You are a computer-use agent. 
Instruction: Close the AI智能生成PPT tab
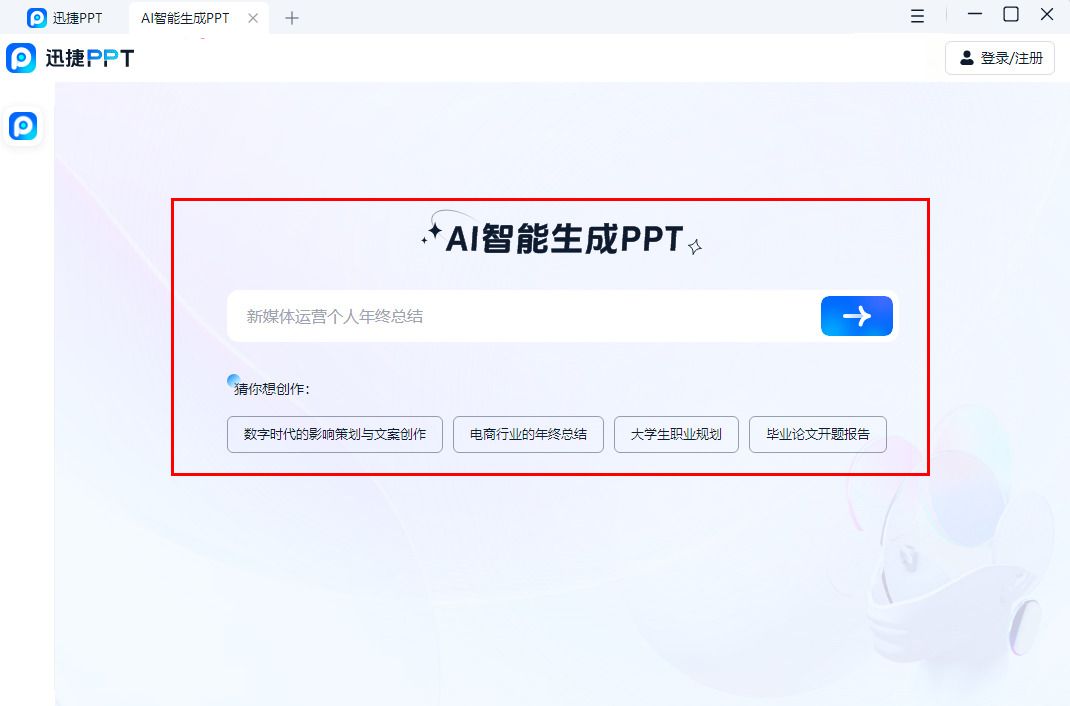[253, 18]
